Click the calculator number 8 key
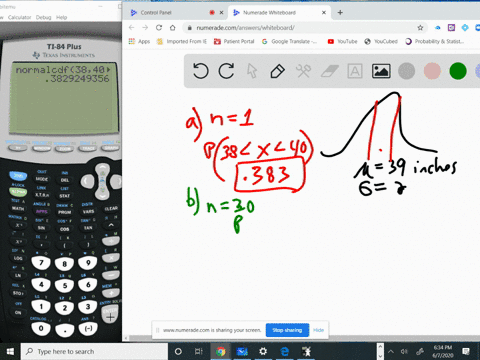 [x=65, y=264]
